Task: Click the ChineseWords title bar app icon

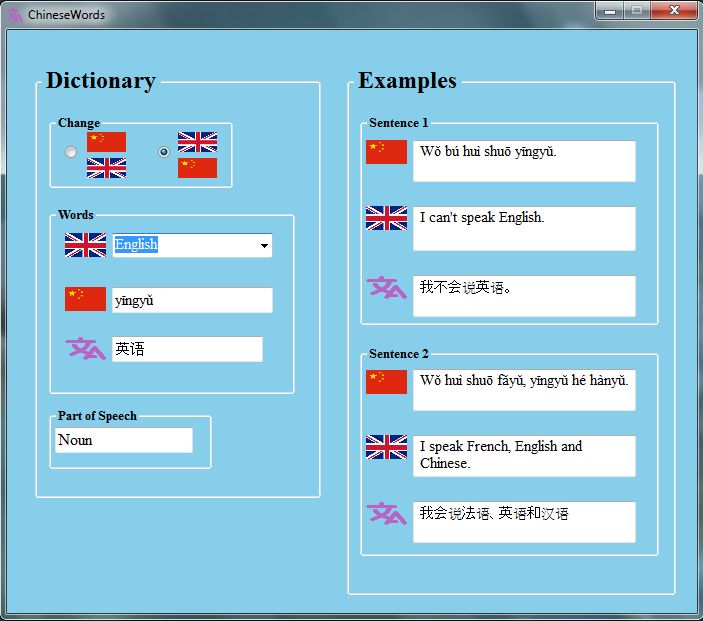Action: click(x=15, y=15)
